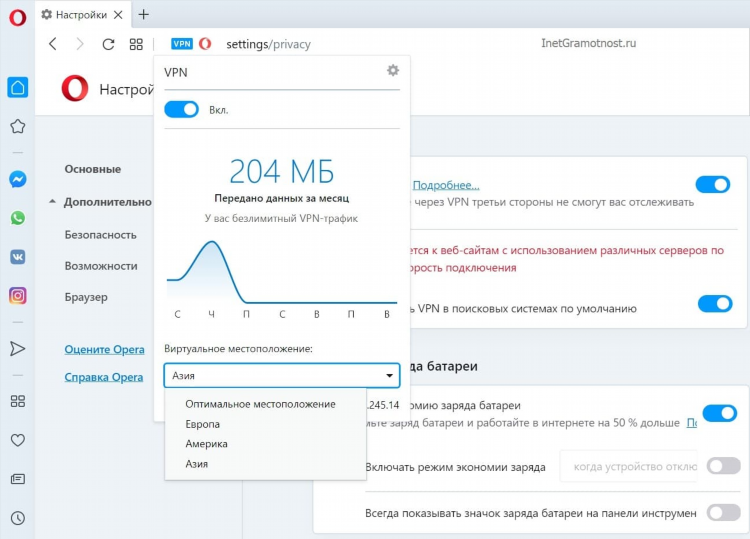
Task: Click Подробнее... link
Action: click(446, 185)
